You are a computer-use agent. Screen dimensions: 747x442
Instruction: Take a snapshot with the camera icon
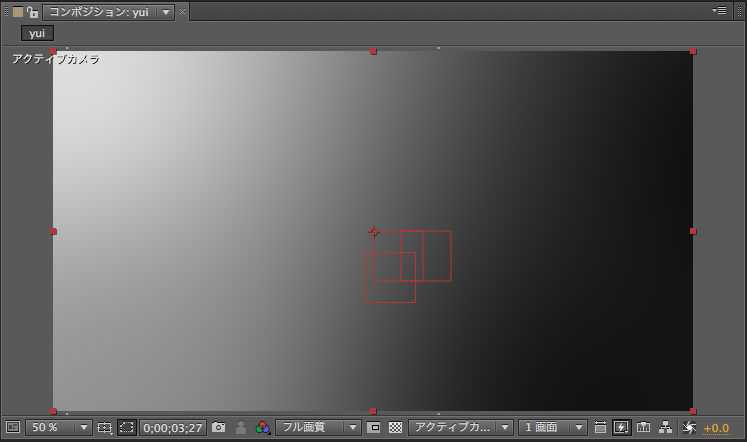(219, 427)
